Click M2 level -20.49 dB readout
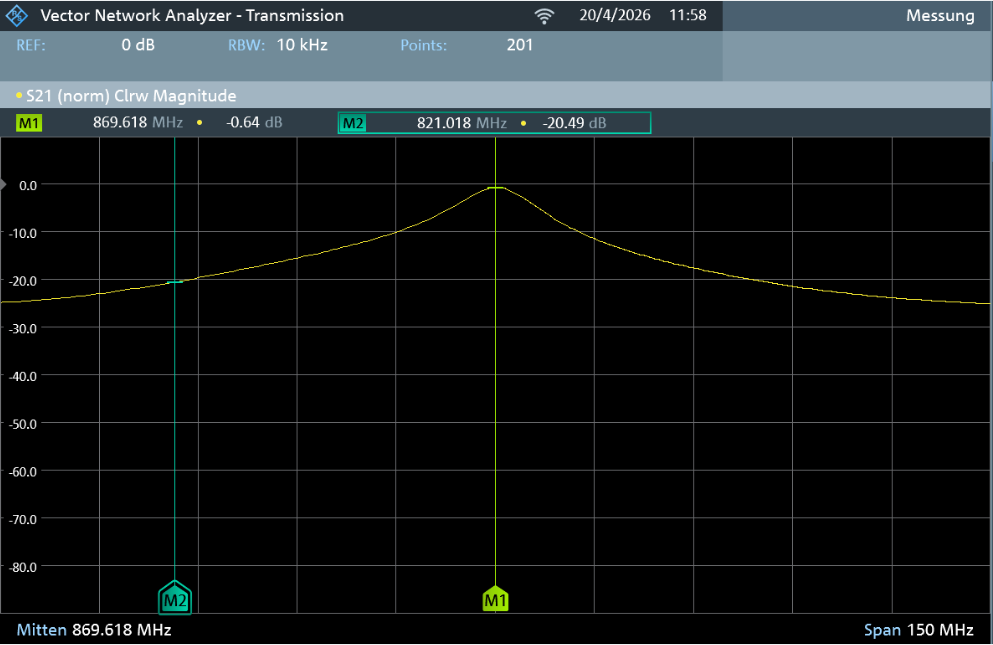 pos(574,123)
